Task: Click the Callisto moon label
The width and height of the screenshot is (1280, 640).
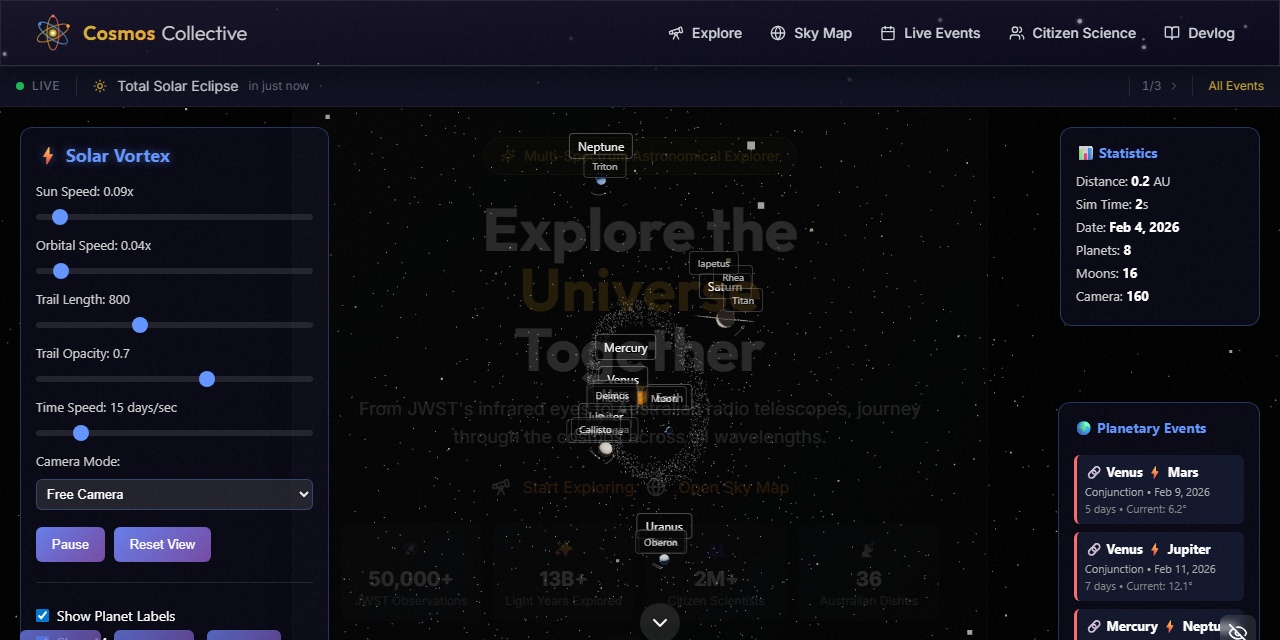Action: [x=595, y=430]
